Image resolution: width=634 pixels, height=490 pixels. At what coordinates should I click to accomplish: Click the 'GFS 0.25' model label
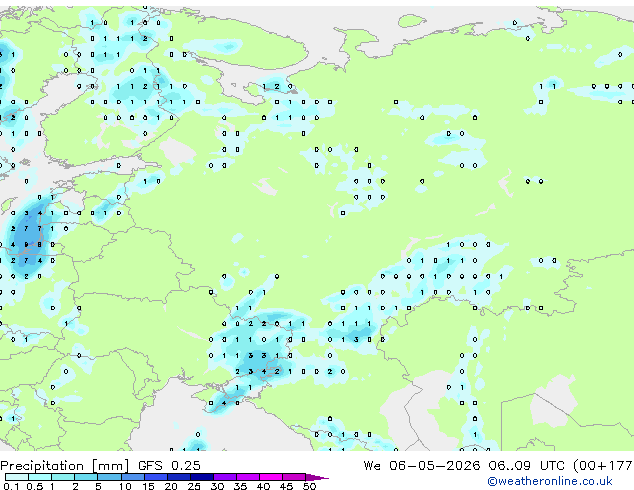click(169, 466)
